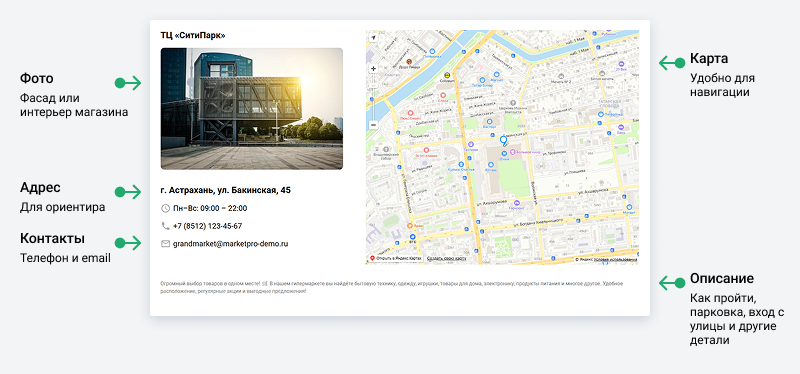This screenshot has height=374, width=800.
Task: Click the address 'г. Астрахань, ул. Бакинская, 45'
Action: (x=226, y=190)
